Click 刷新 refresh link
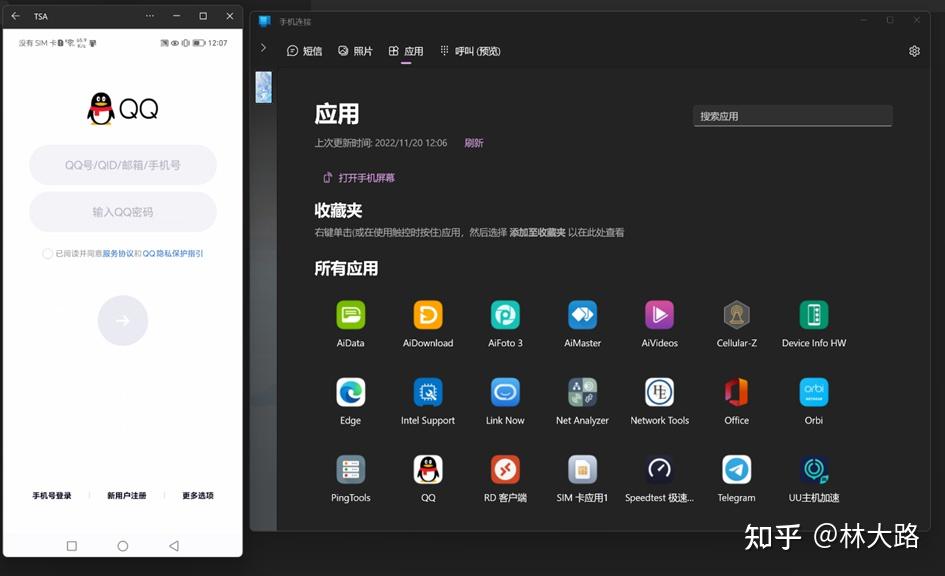Screen dimensions: 945x576 coord(474,143)
